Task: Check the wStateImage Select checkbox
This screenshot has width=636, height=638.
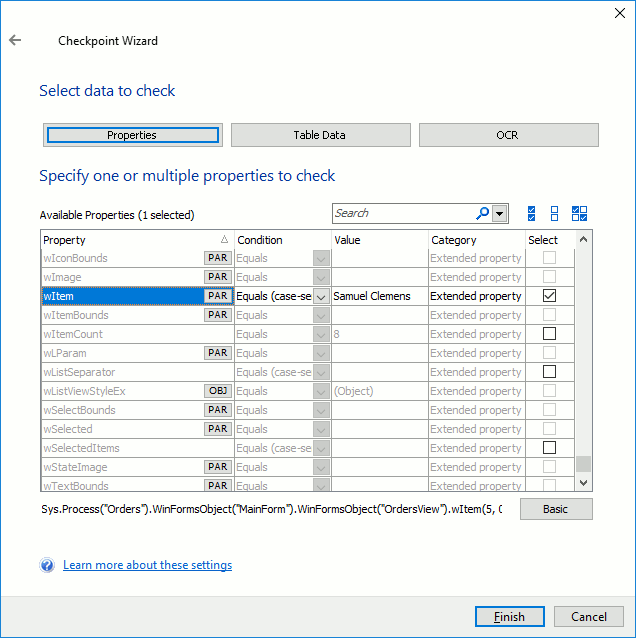Action: tap(549, 467)
